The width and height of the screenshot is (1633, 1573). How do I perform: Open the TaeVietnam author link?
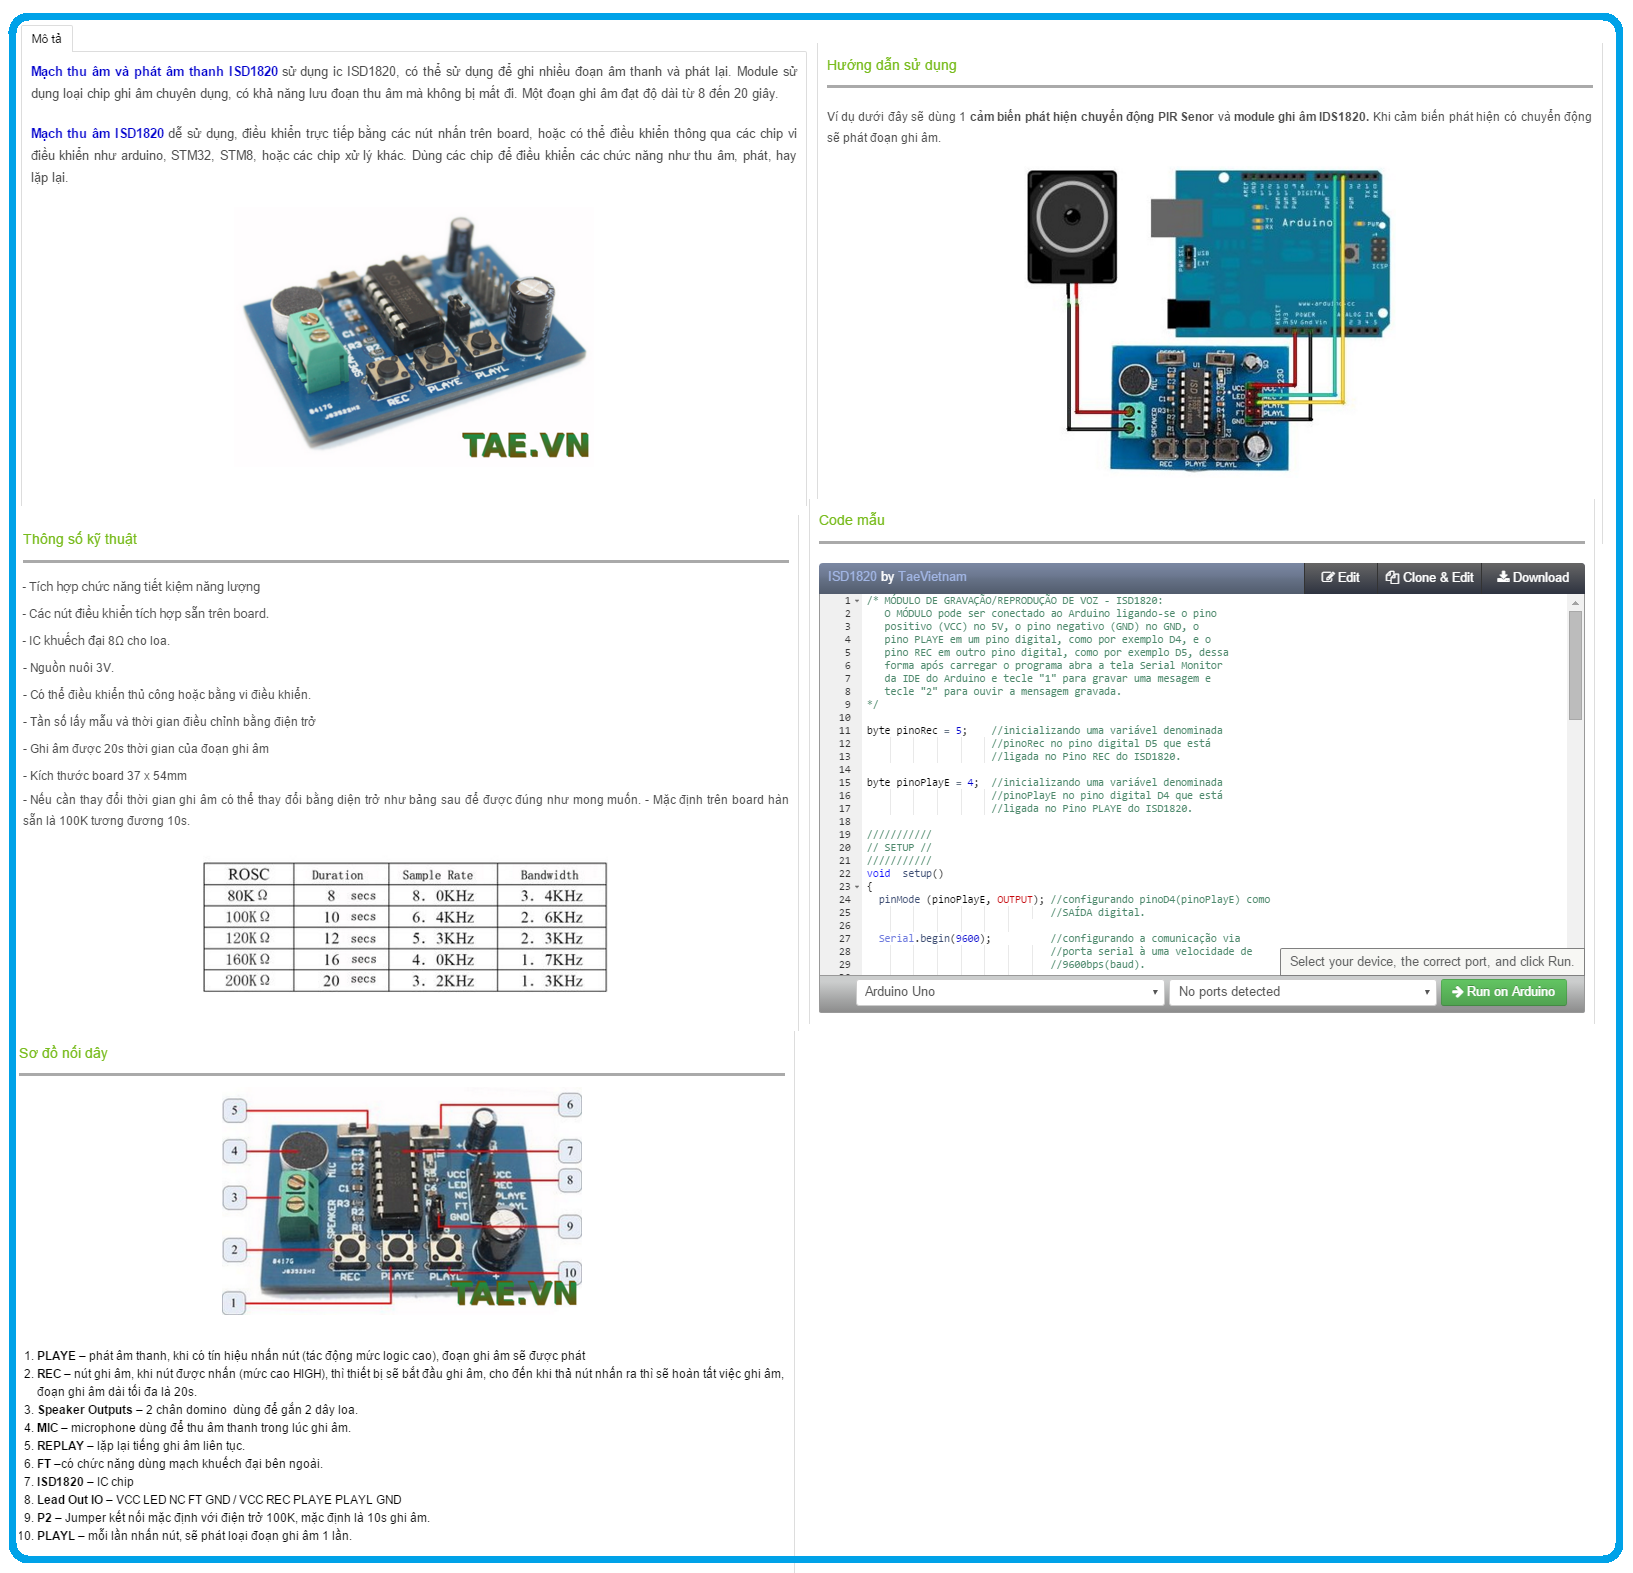tap(932, 577)
